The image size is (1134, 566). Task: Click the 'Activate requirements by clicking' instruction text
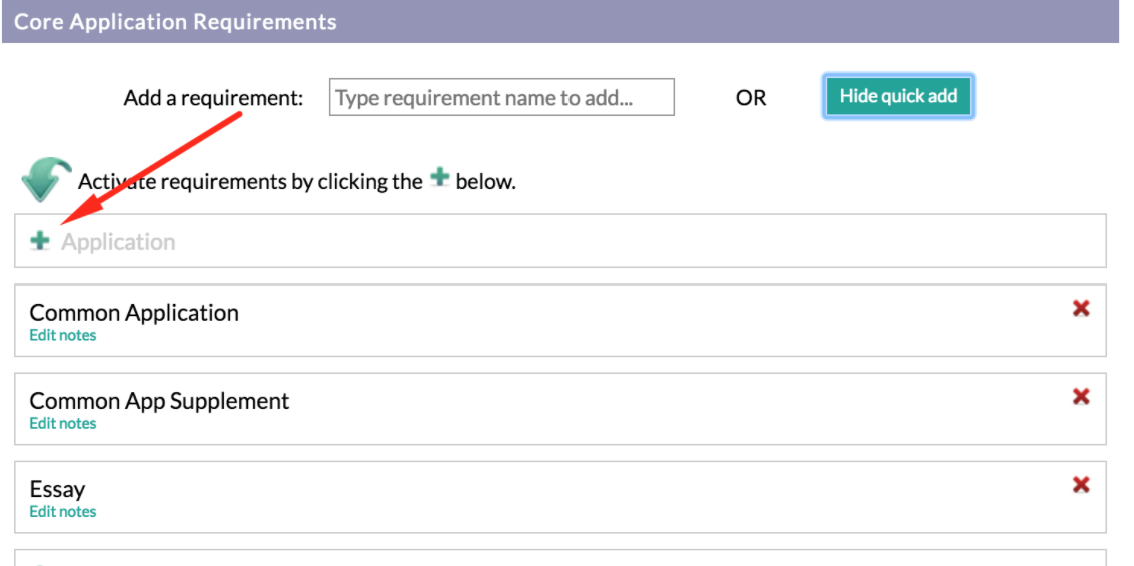point(250,181)
